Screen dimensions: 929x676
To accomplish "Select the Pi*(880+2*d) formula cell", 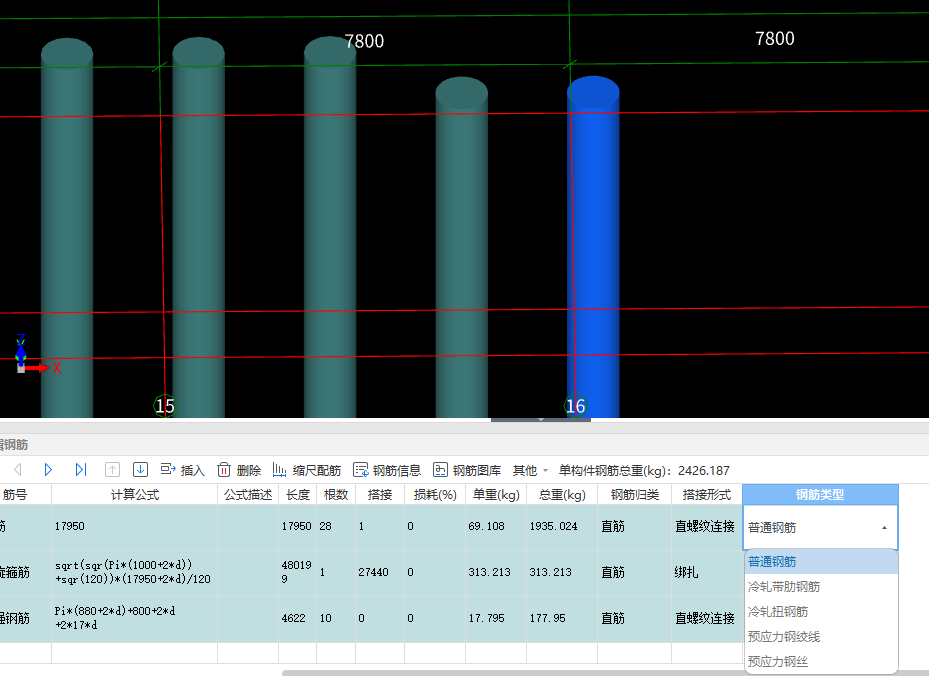I will pos(134,618).
